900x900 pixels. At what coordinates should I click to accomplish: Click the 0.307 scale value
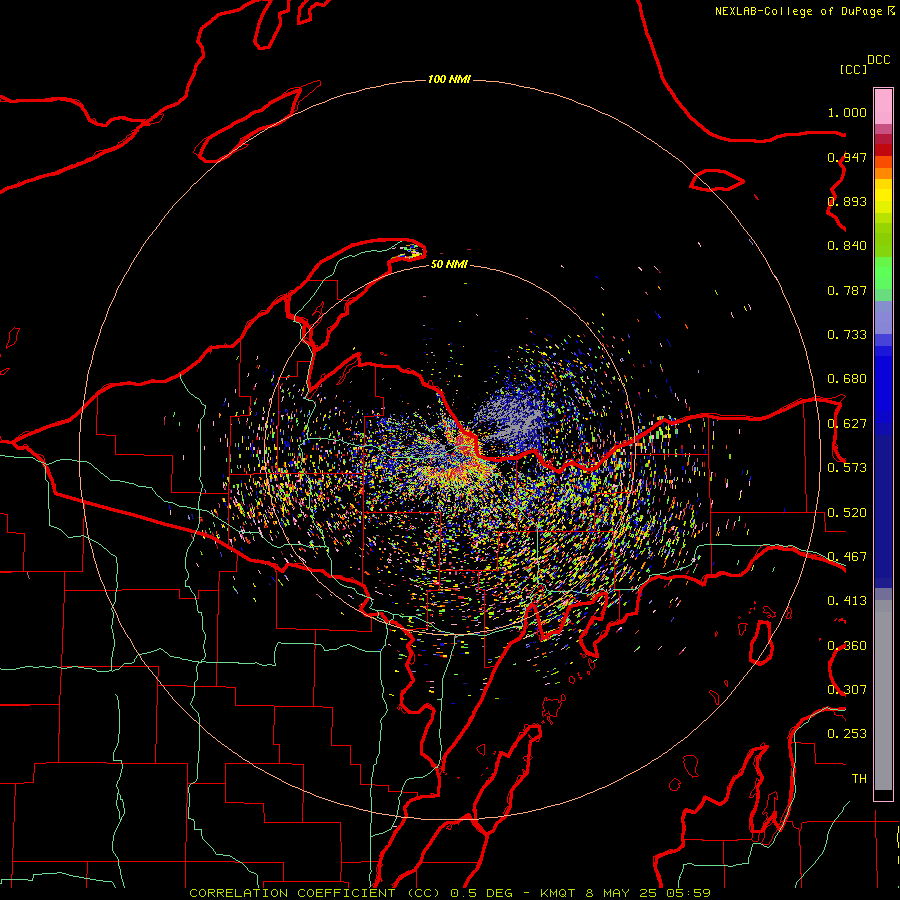(x=847, y=690)
